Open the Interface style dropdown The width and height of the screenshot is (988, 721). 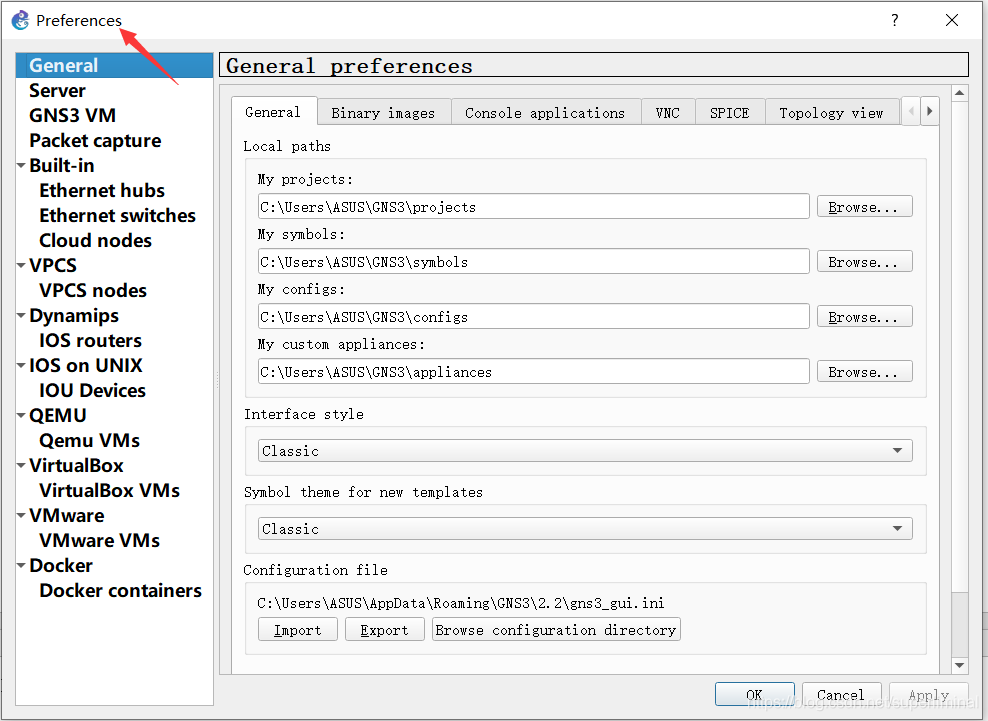pos(585,451)
